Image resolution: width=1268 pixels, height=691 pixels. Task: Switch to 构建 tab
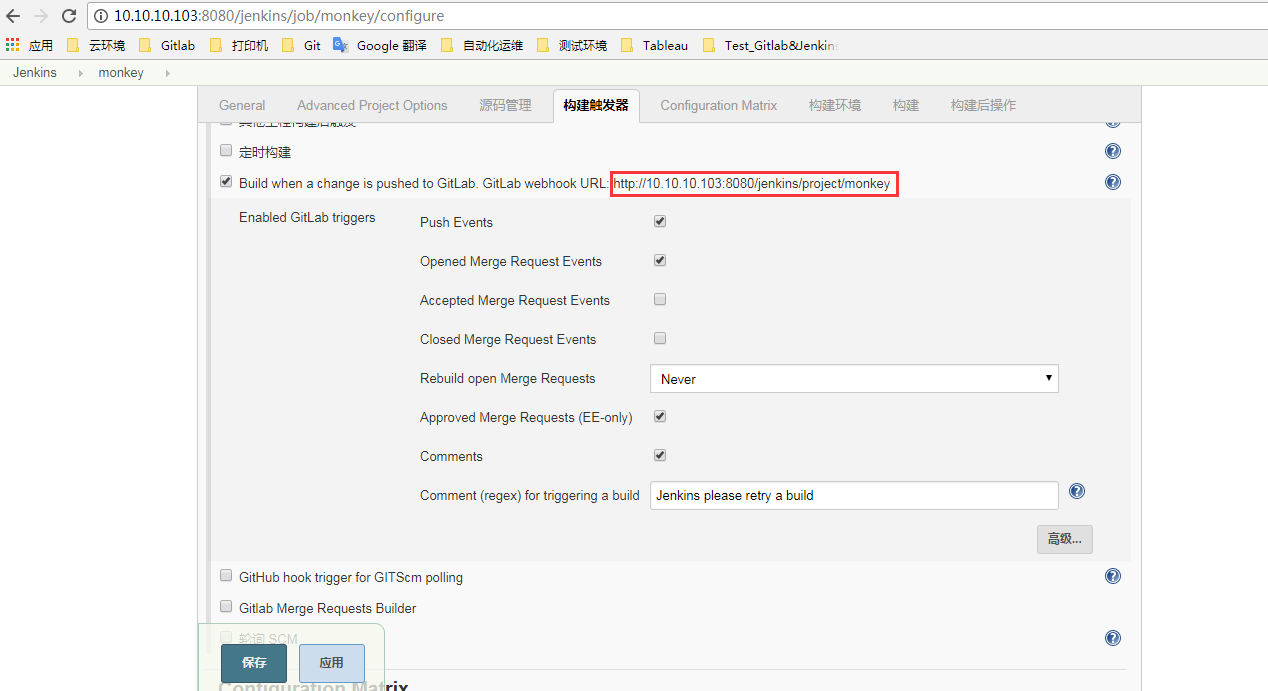(906, 105)
